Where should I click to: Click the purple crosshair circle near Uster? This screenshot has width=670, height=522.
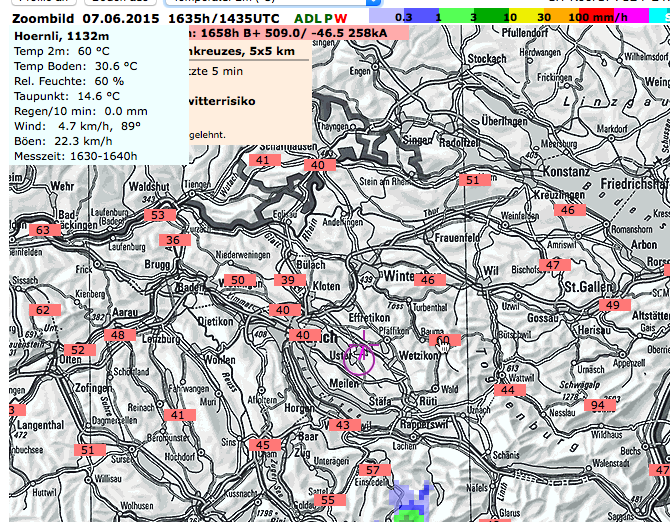[x=359, y=360]
